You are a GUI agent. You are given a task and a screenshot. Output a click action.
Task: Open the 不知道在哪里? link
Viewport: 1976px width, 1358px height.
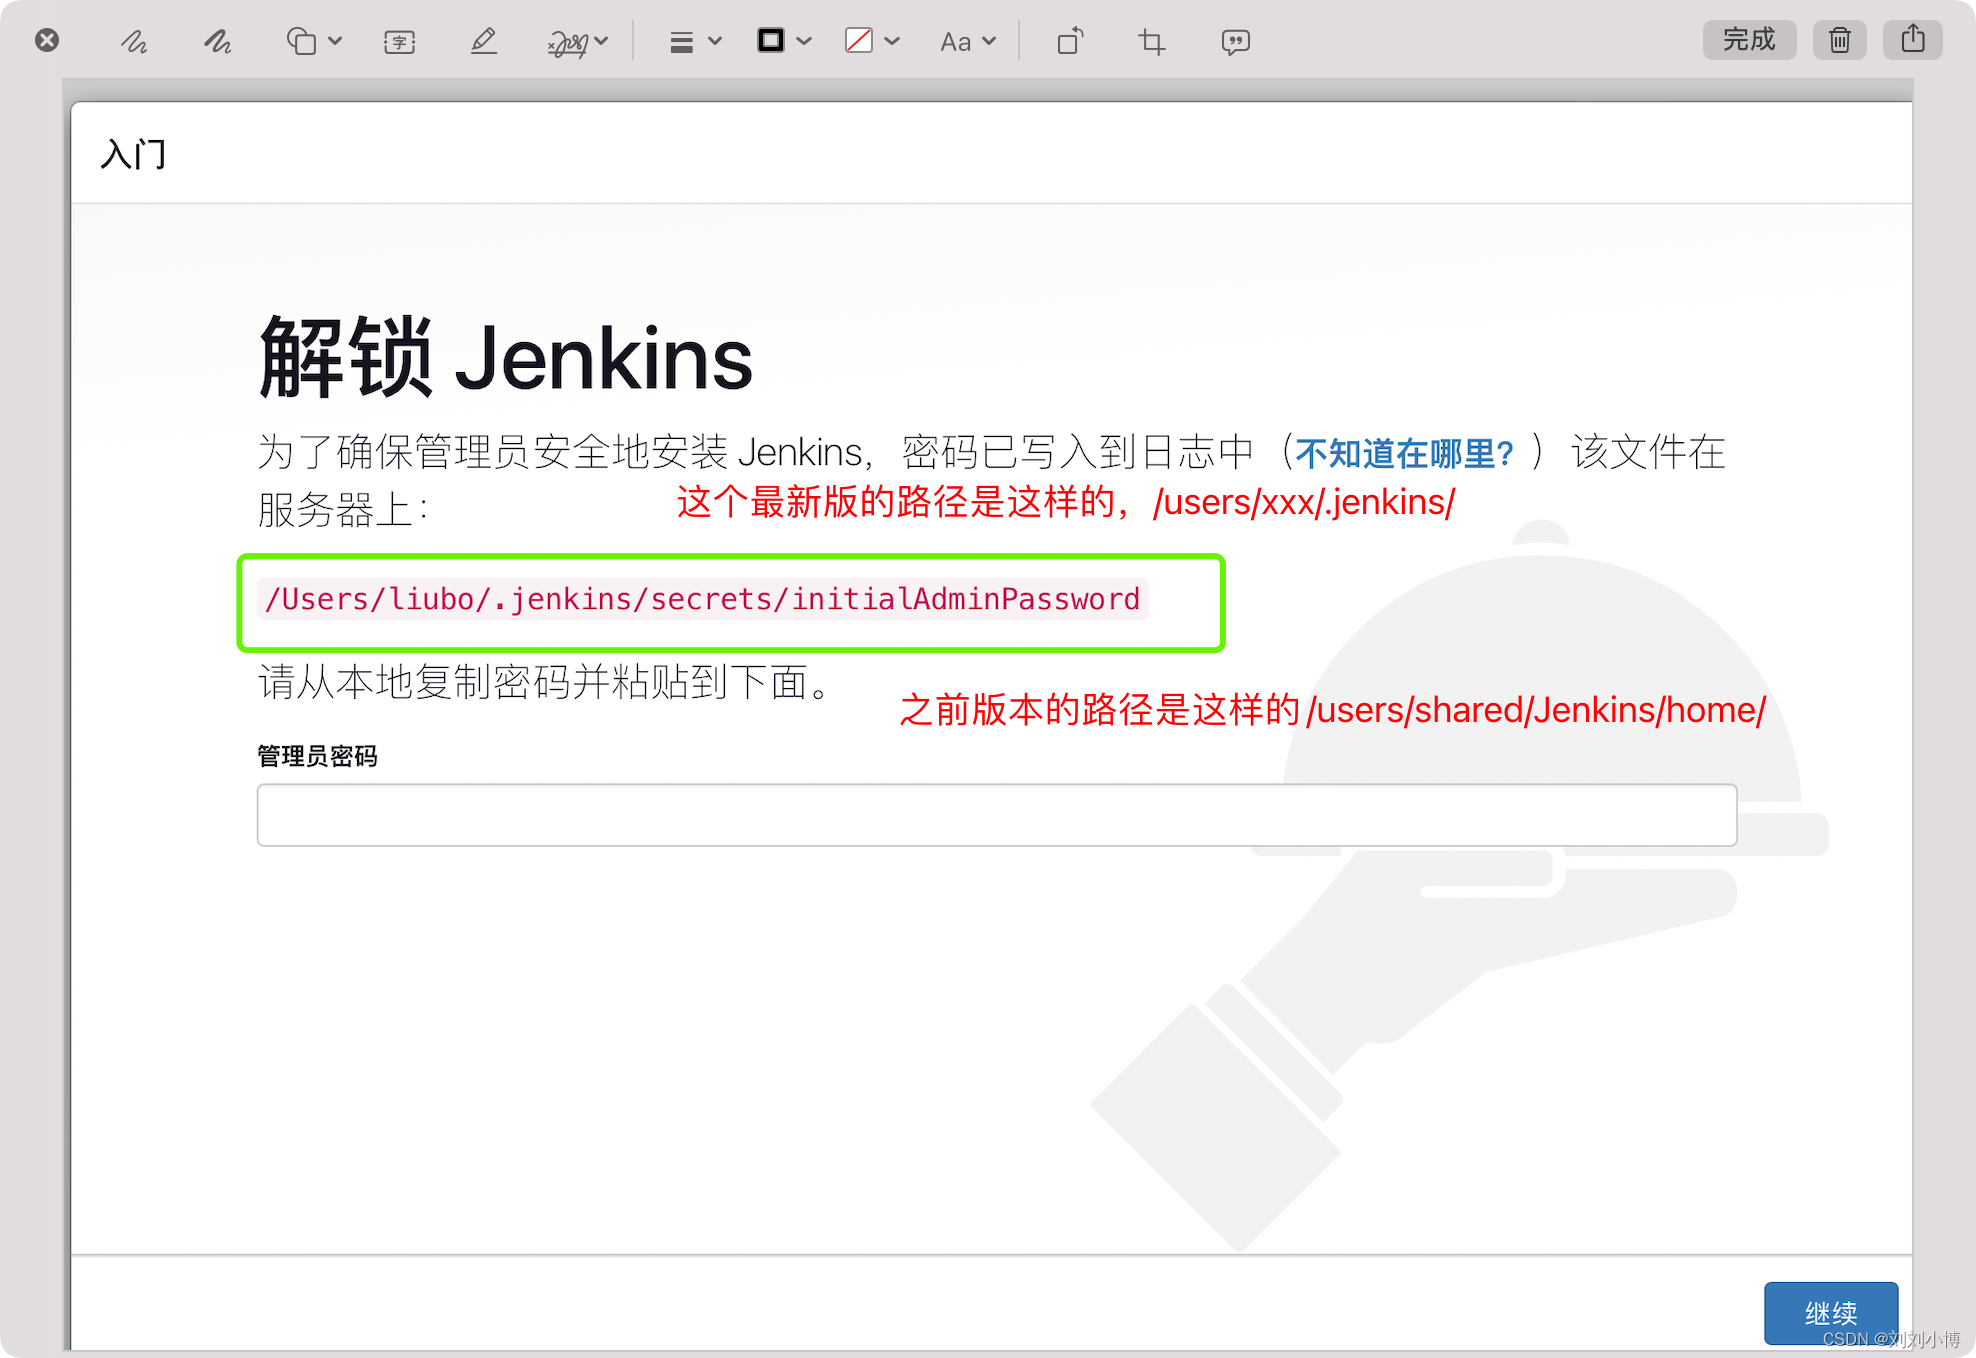click(x=1404, y=453)
